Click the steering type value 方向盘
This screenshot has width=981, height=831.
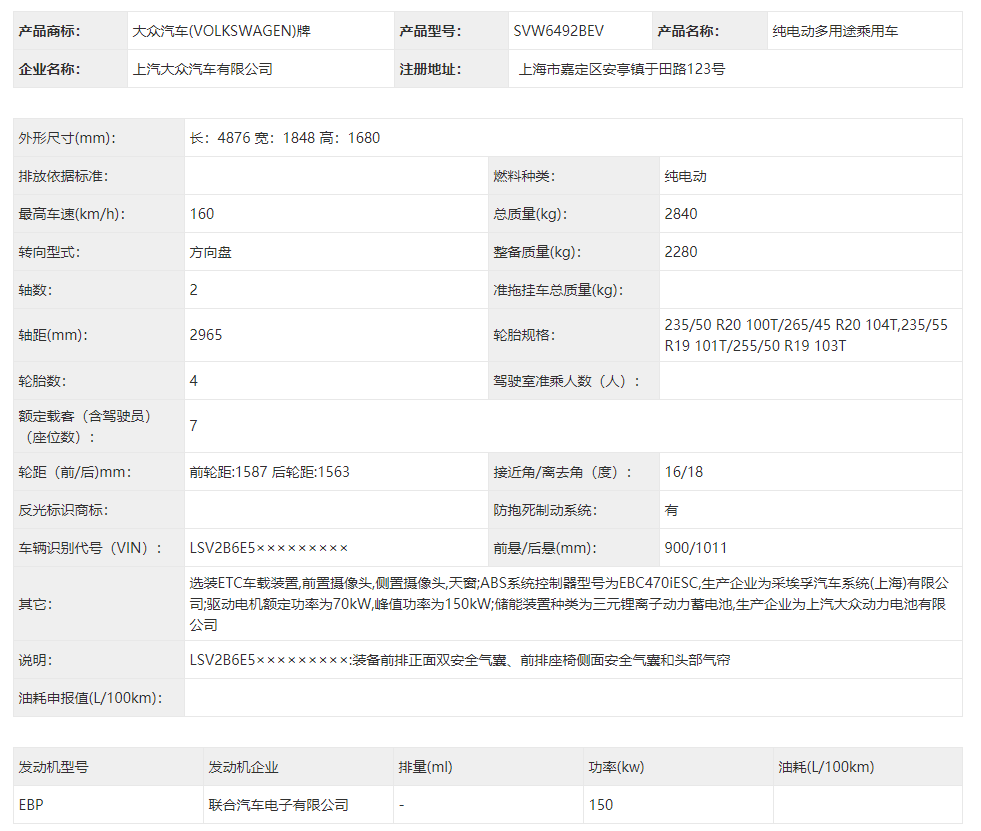211,252
